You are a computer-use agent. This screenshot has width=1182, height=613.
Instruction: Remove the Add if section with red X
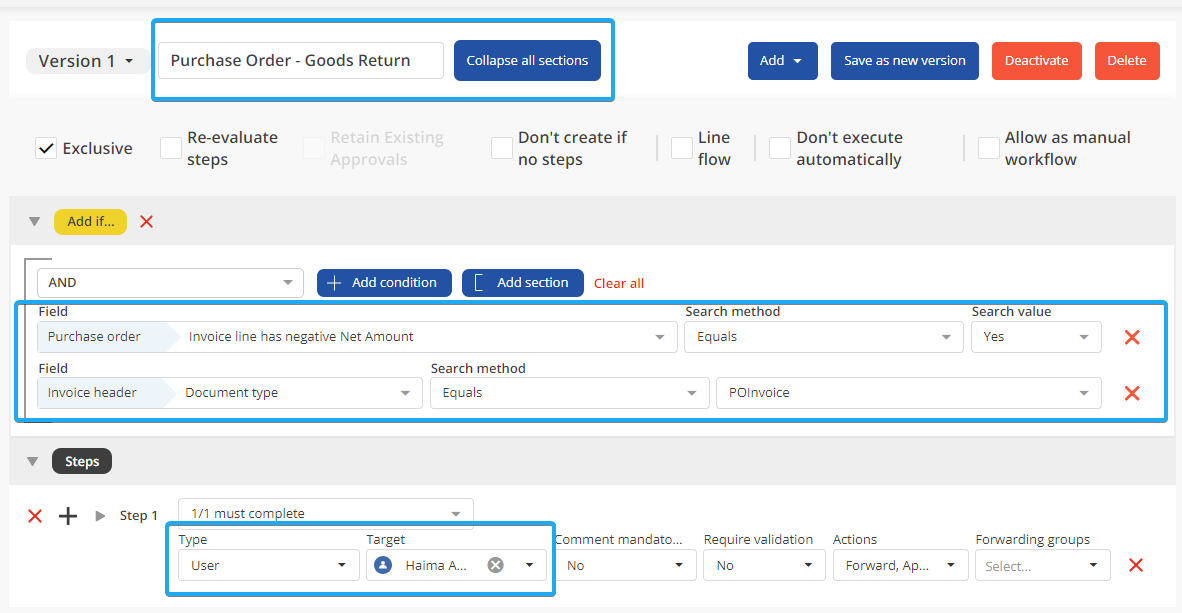pos(147,222)
